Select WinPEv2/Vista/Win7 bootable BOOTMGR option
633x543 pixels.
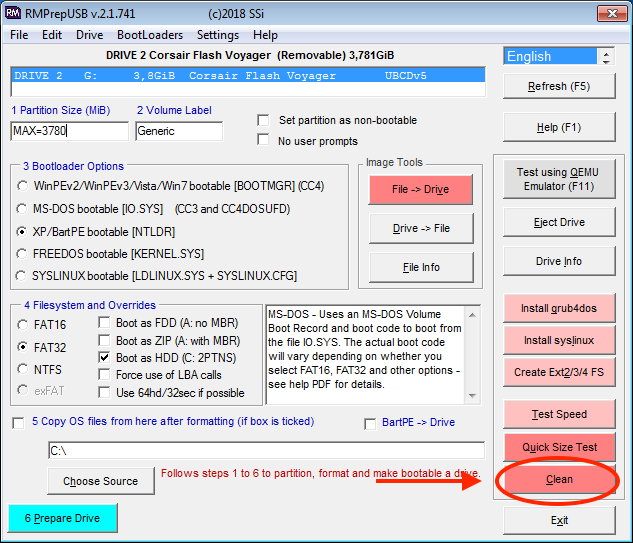[22, 186]
